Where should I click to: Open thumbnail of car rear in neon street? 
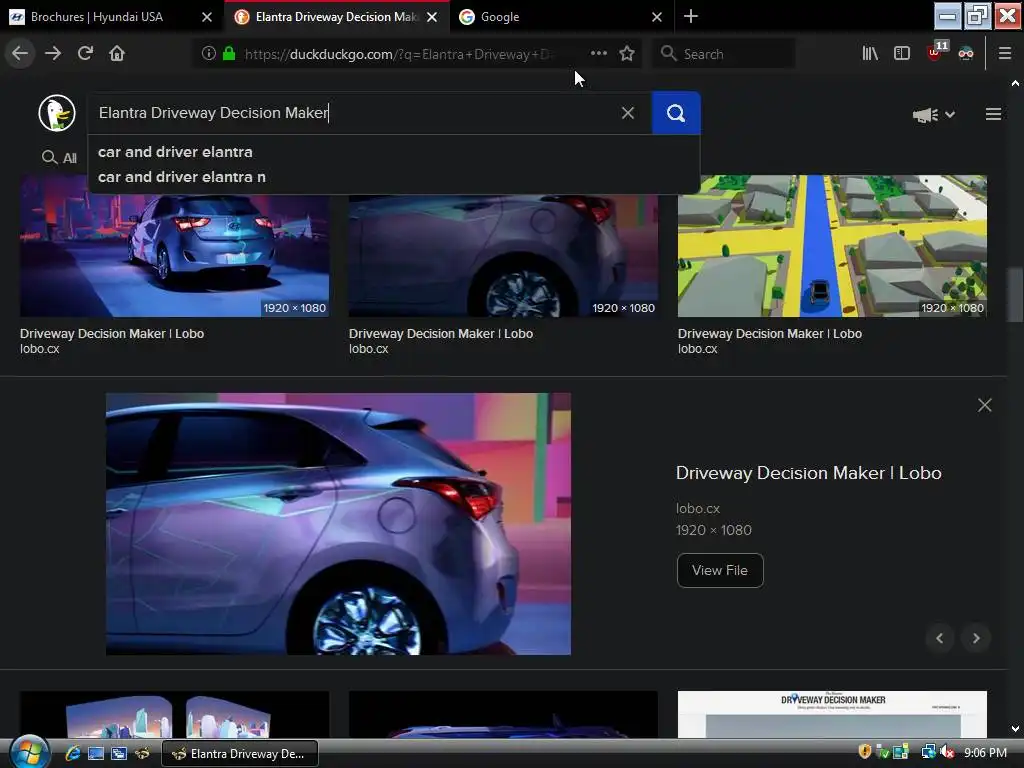pyautogui.click(x=174, y=246)
